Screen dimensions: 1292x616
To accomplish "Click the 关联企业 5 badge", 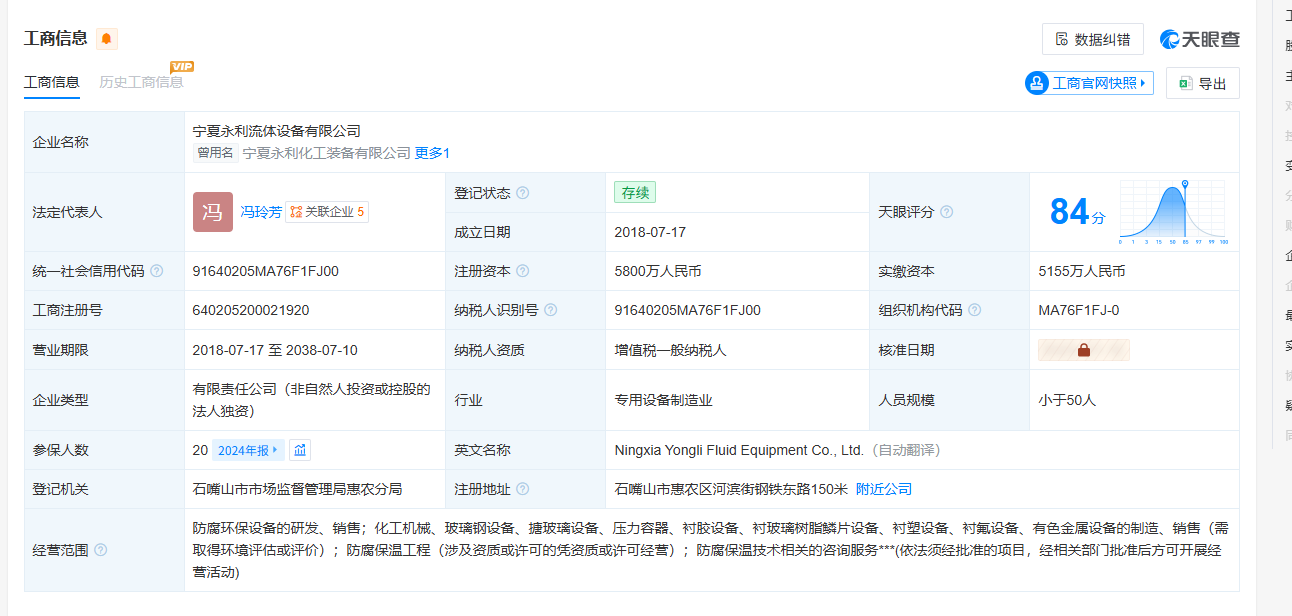I will click(x=327, y=212).
